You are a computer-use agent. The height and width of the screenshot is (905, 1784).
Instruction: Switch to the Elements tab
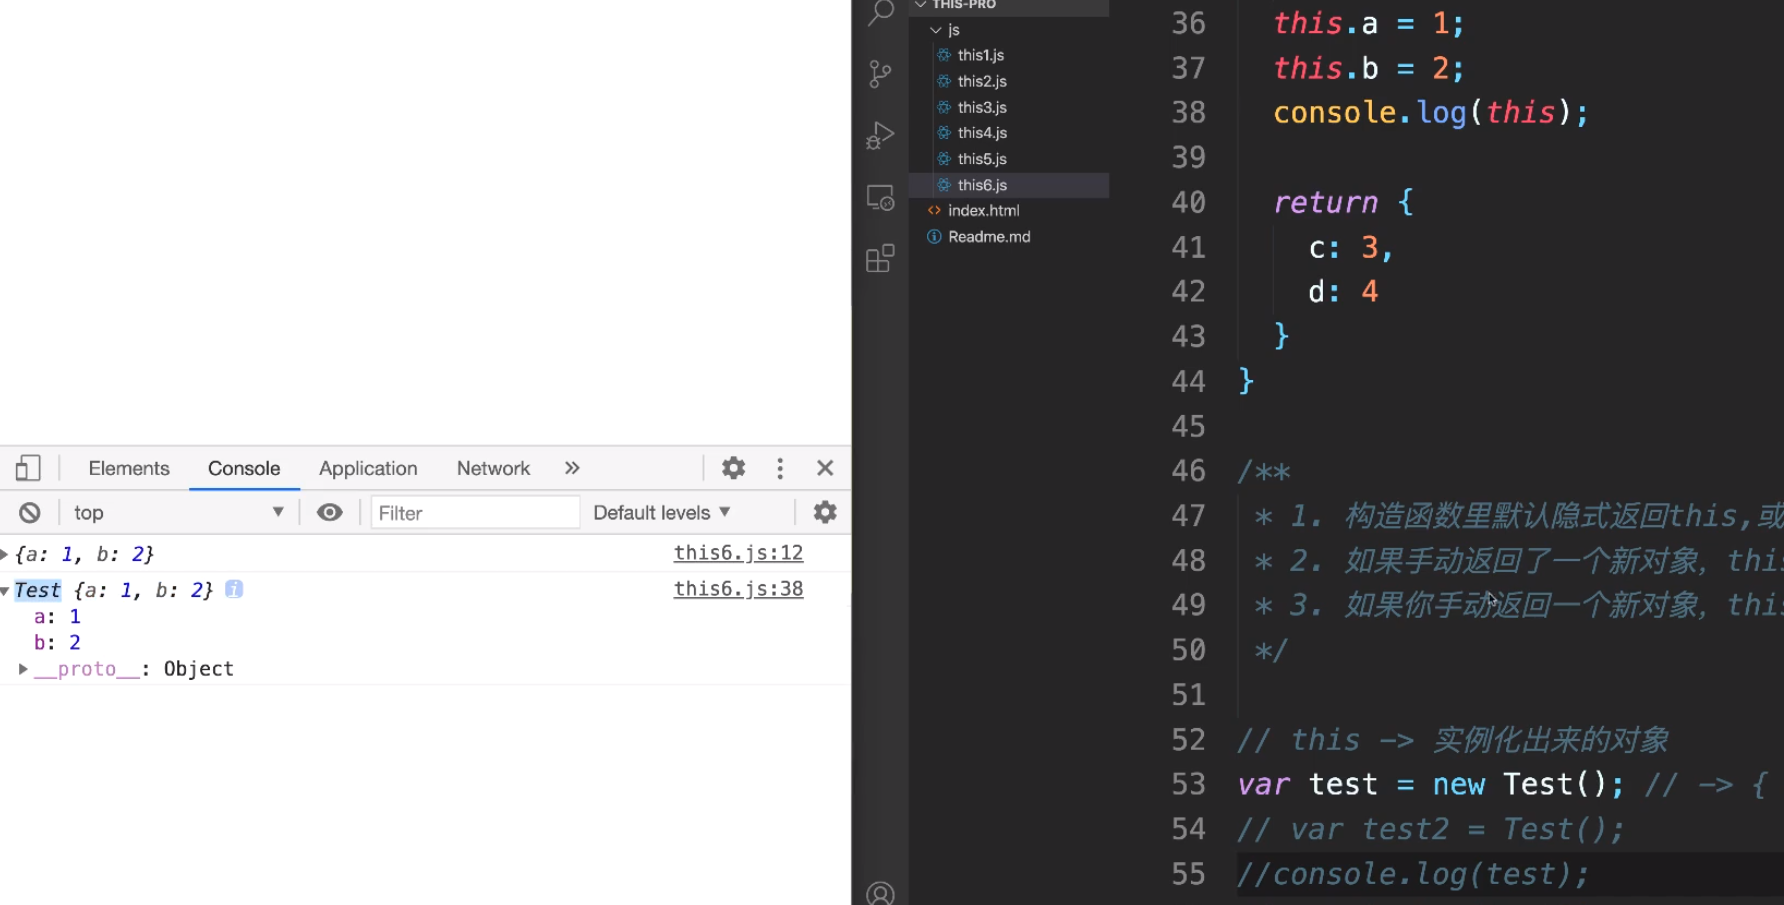[x=129, y=468]
